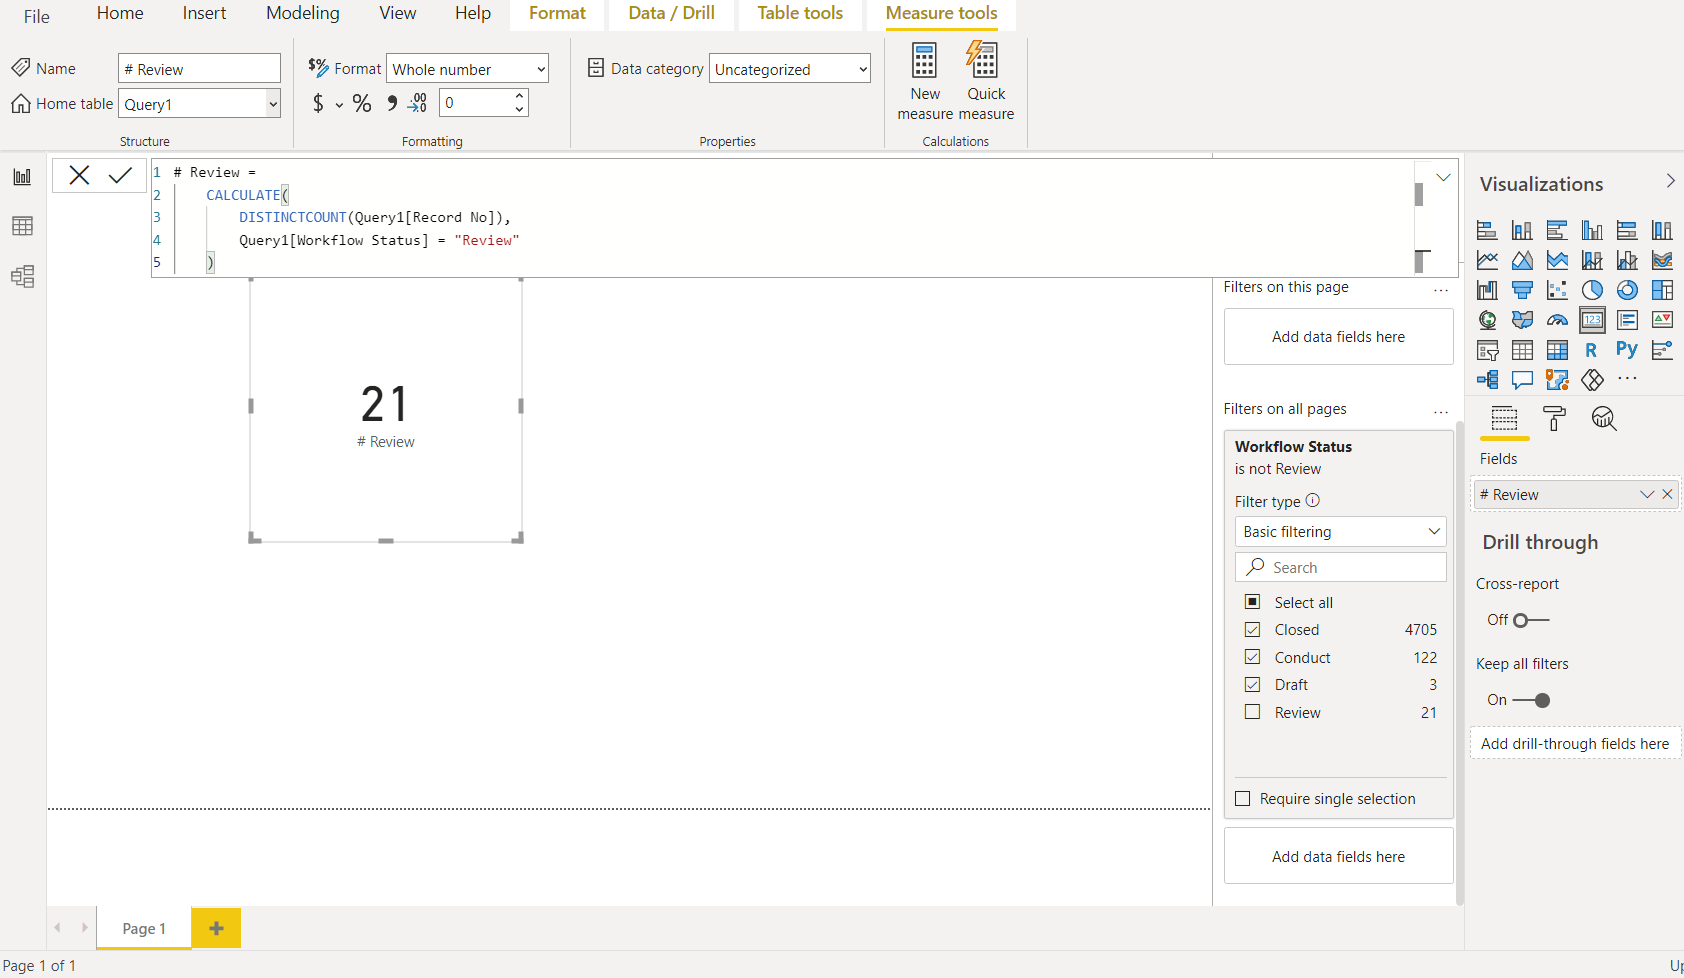Collapse the Visualizations pane

pos(1670,181)
